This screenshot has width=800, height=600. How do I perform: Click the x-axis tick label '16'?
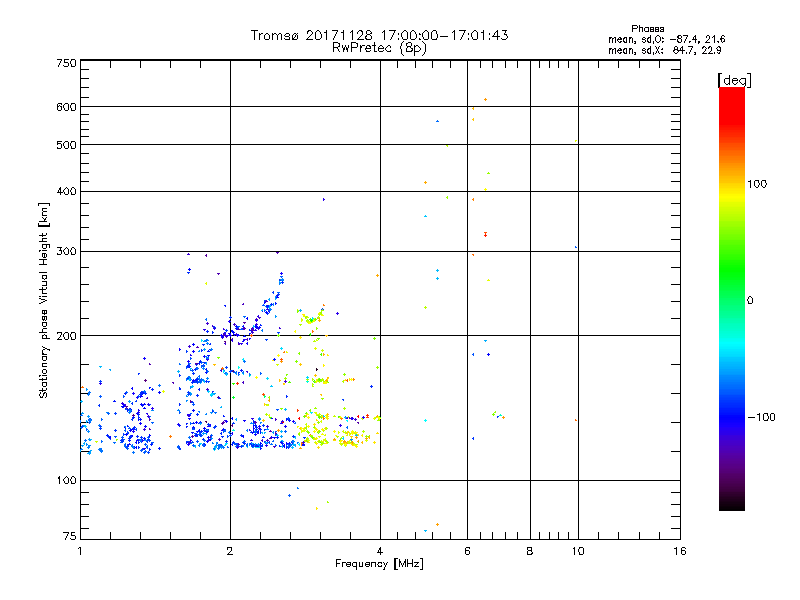[680, 551]
